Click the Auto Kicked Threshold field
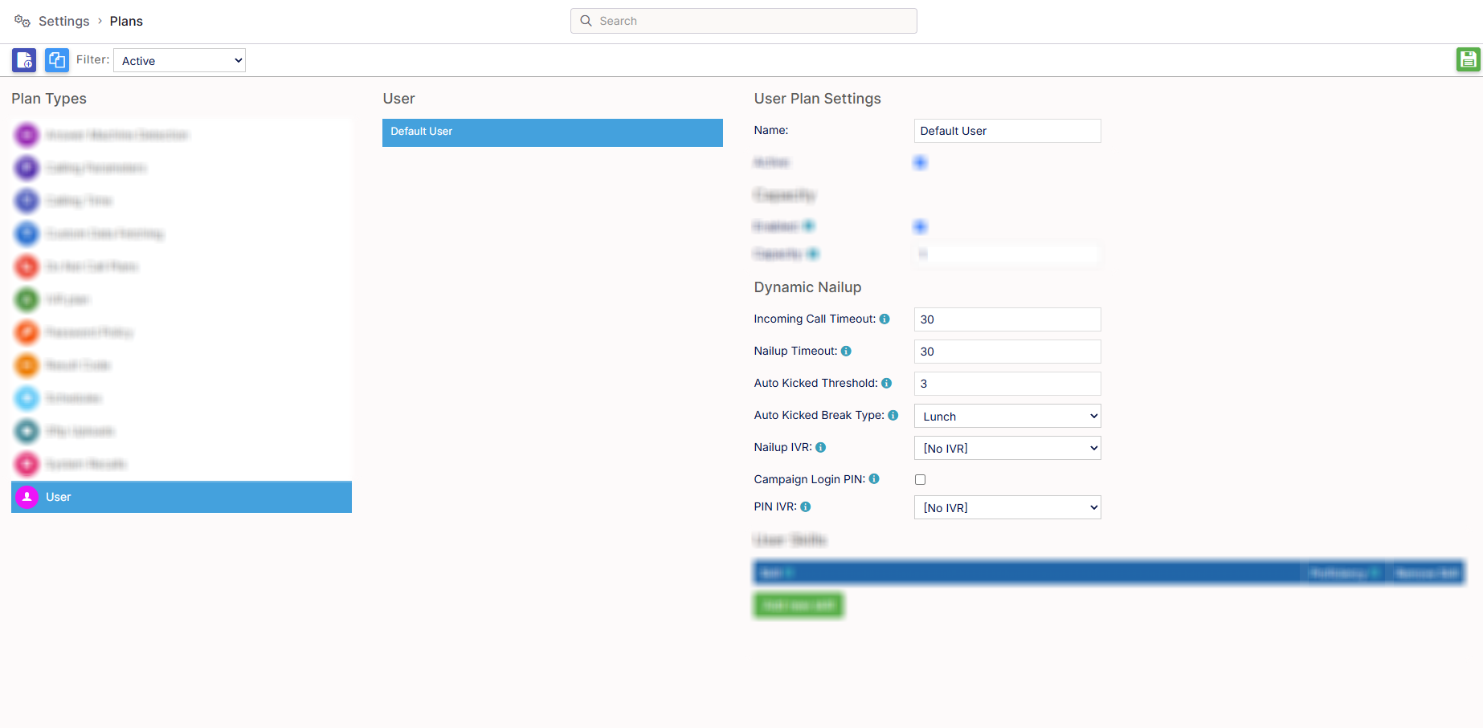 point(1007,384)
